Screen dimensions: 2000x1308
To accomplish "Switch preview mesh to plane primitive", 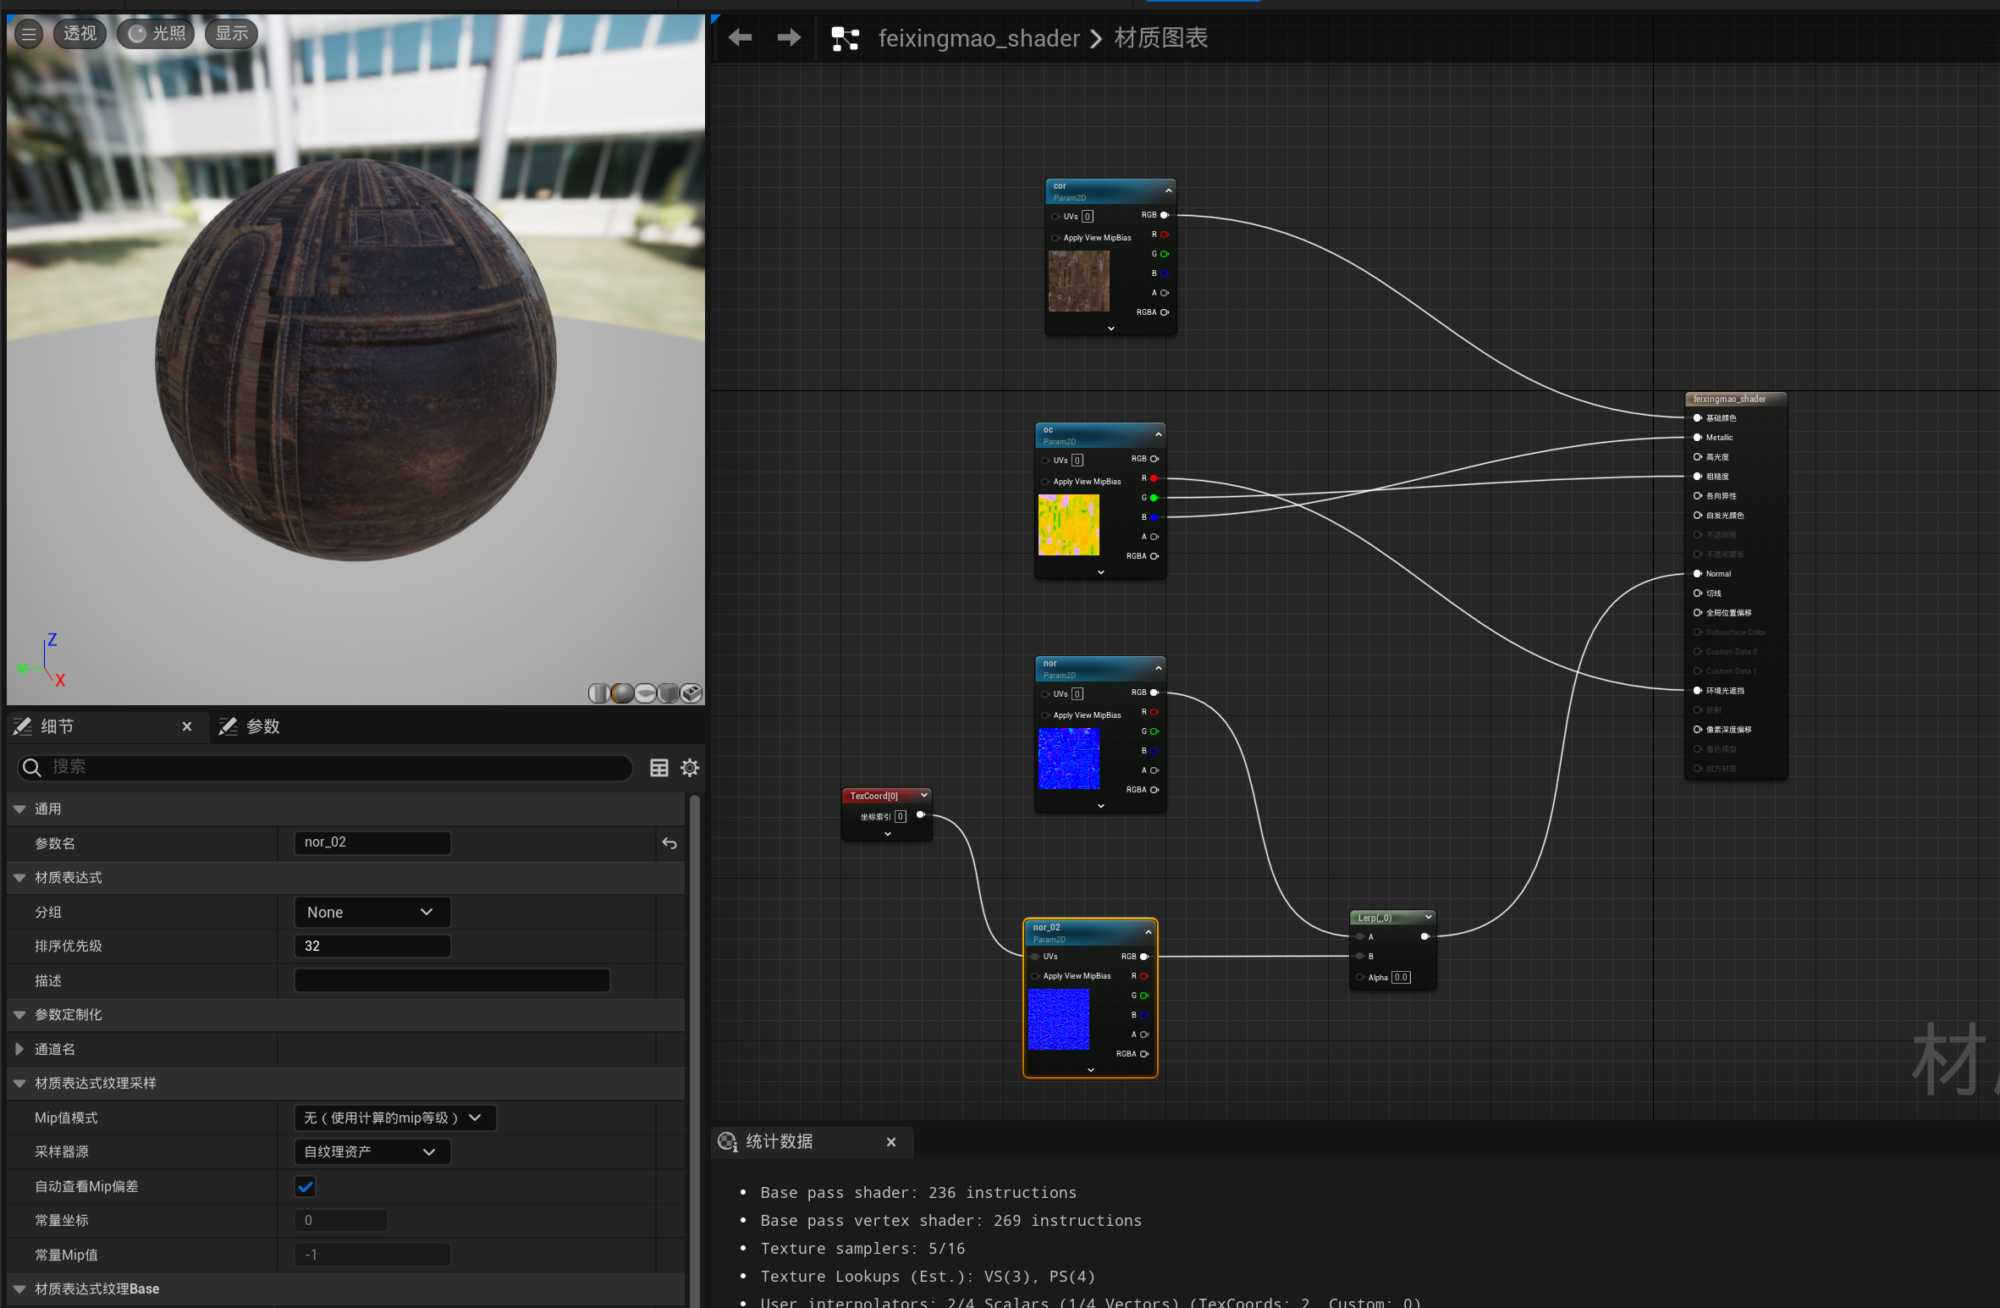I will pyautogui.click(x=645, y=693).
